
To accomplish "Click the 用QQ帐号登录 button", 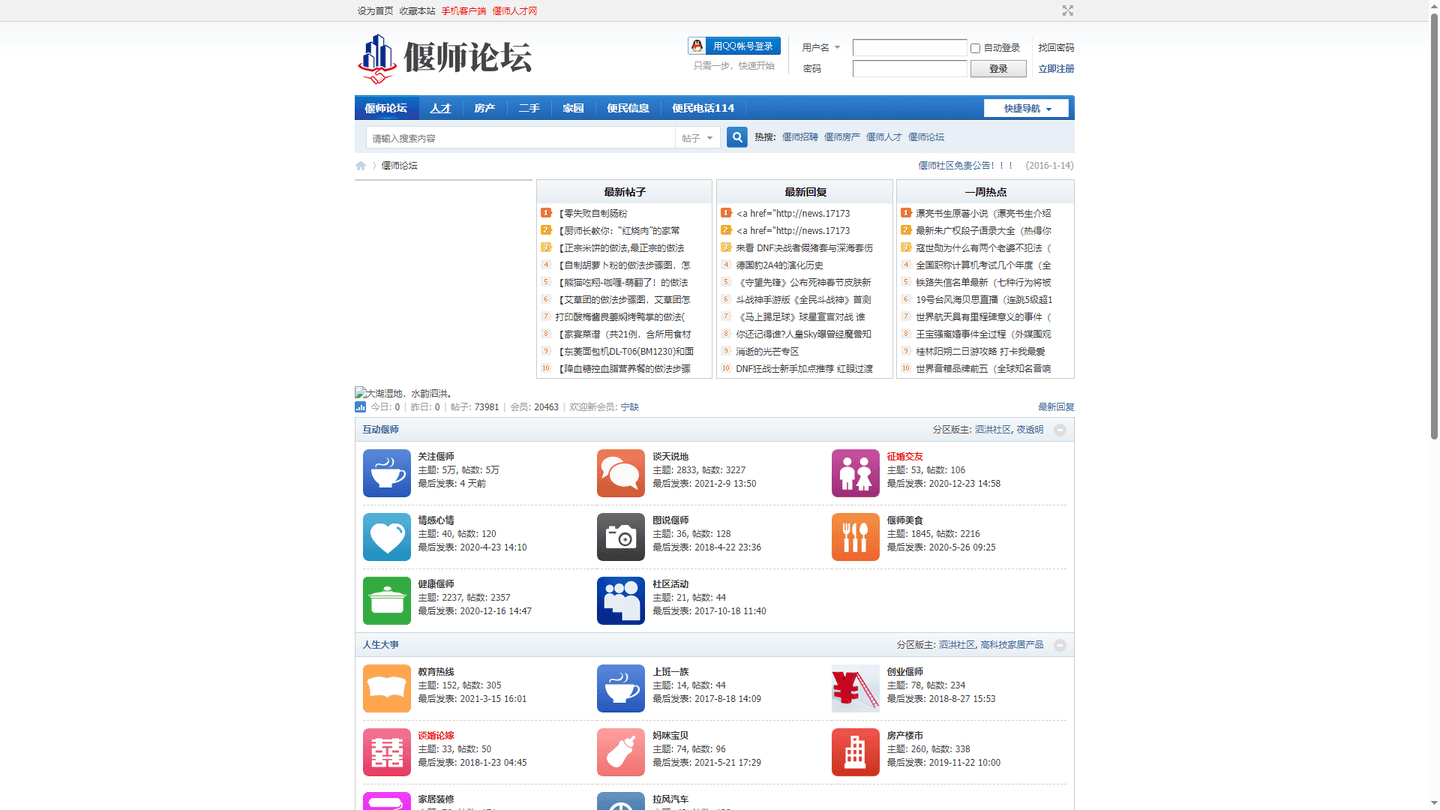I will [x=734, y=46].
